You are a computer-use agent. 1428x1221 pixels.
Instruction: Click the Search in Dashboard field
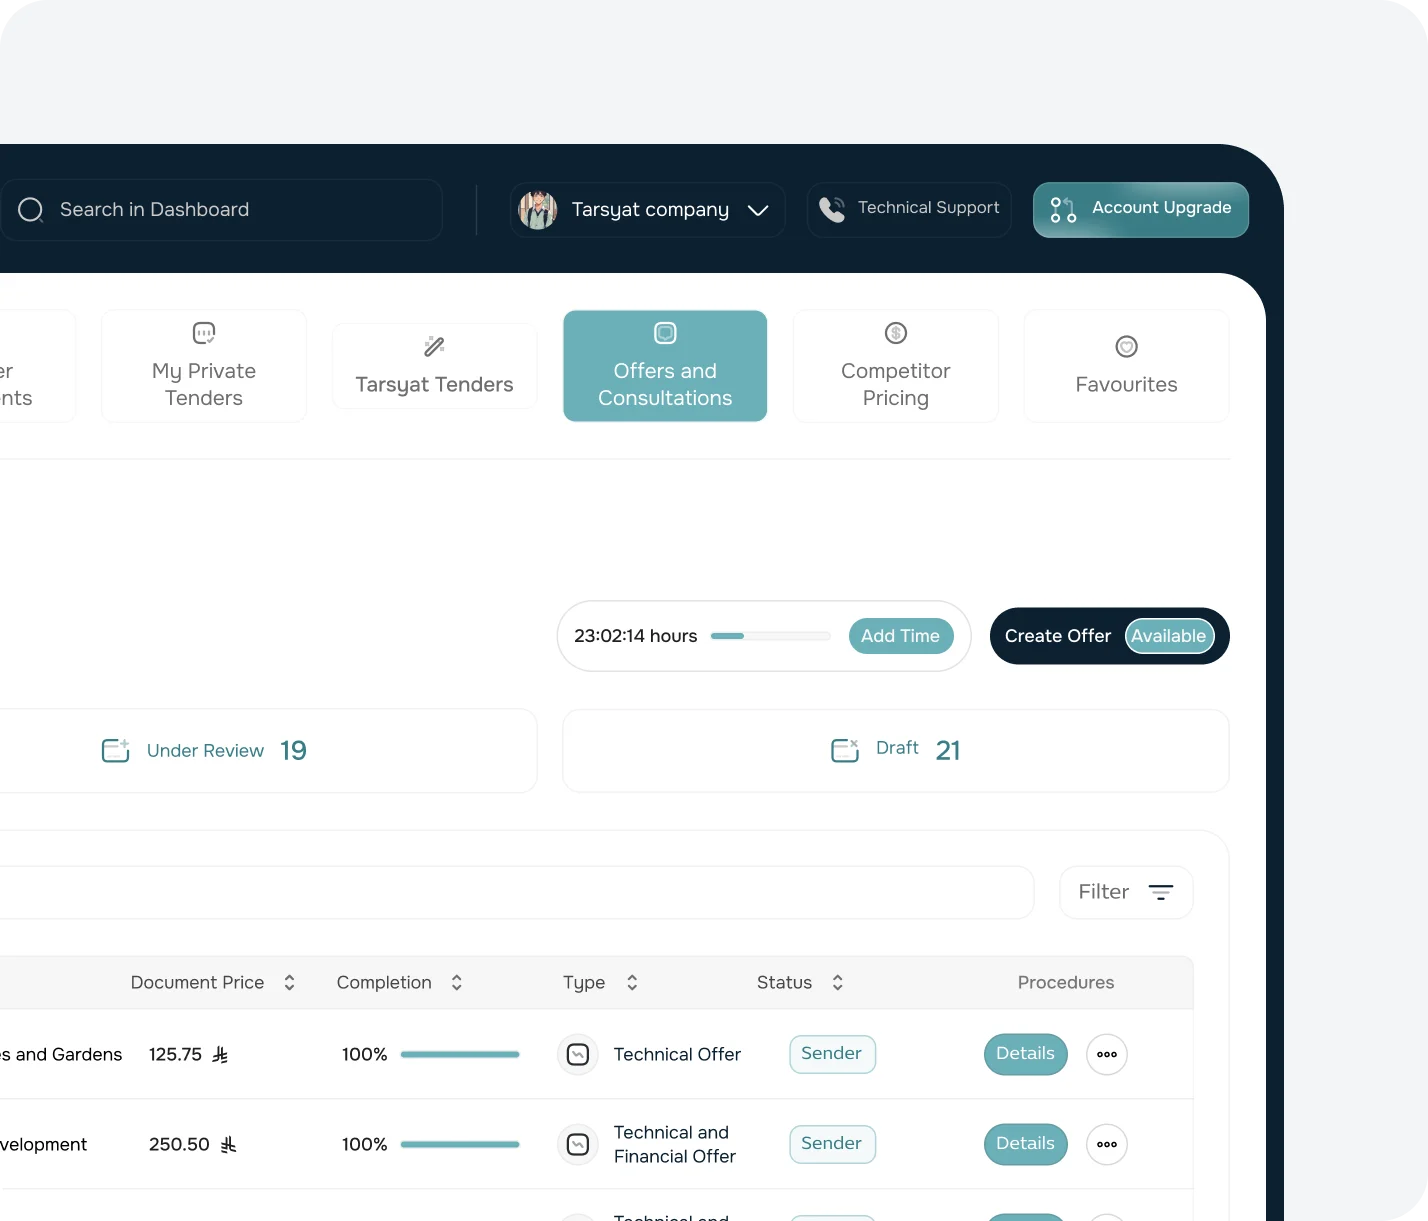(x=200, y=210)
